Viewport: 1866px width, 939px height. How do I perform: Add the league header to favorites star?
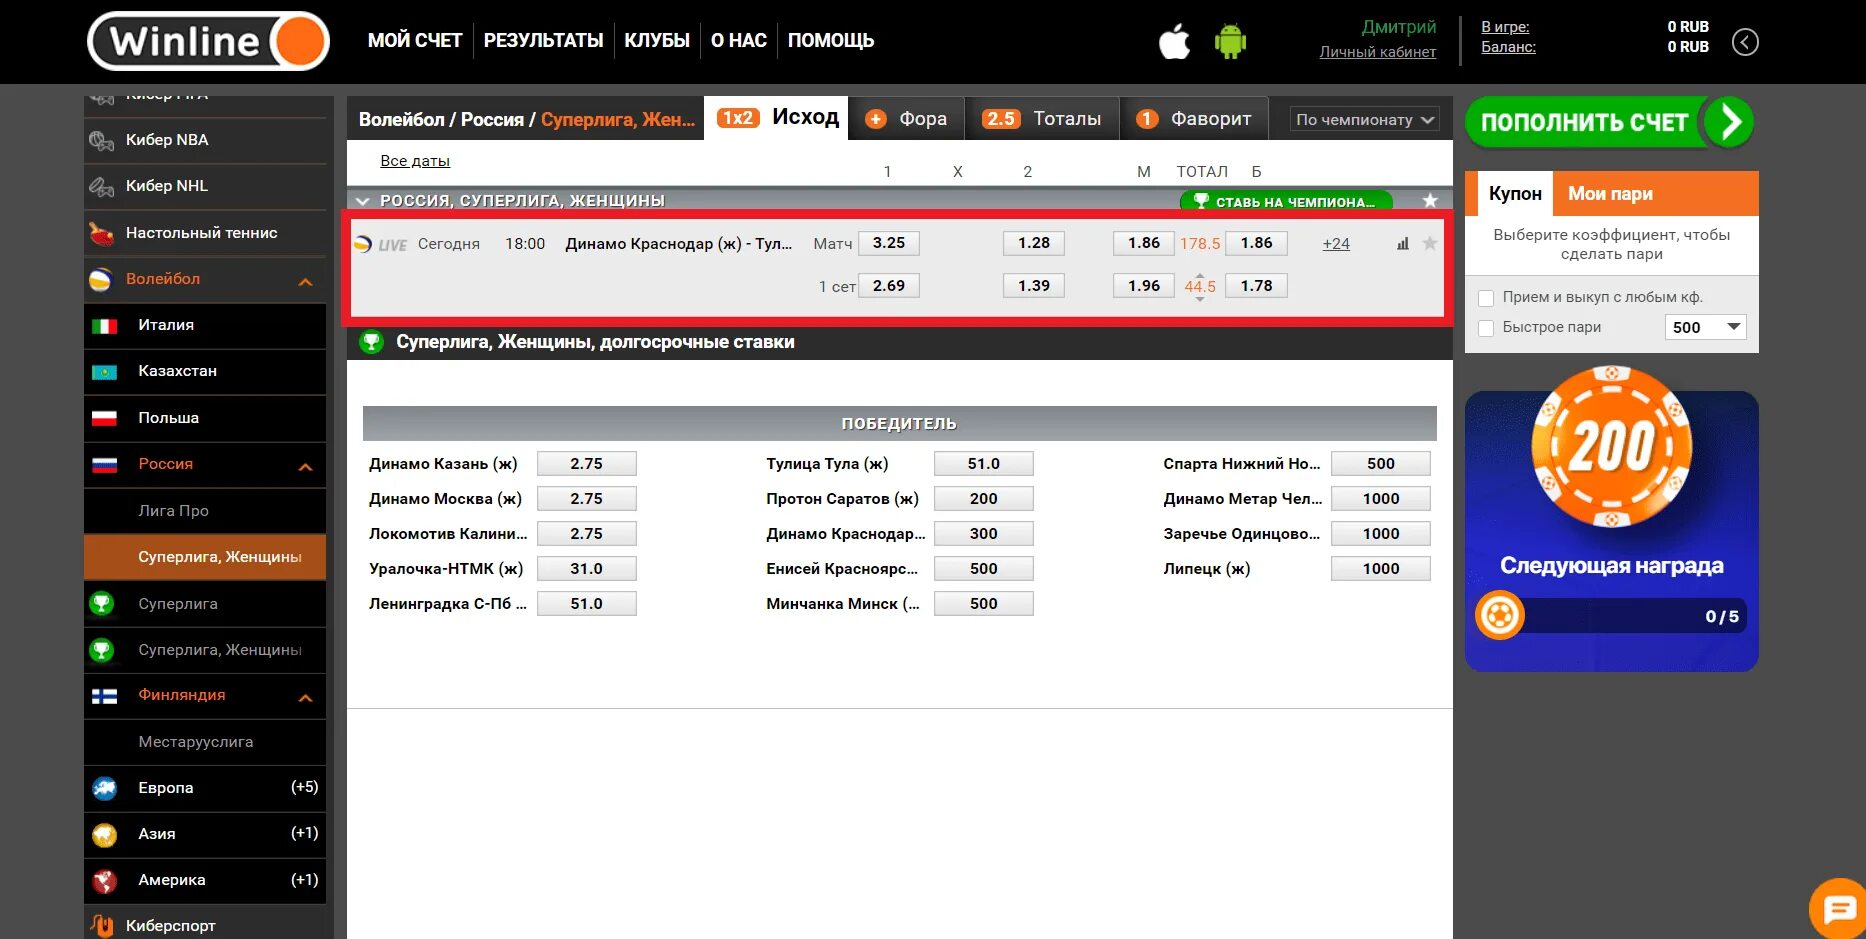[x=1430, y=201]
